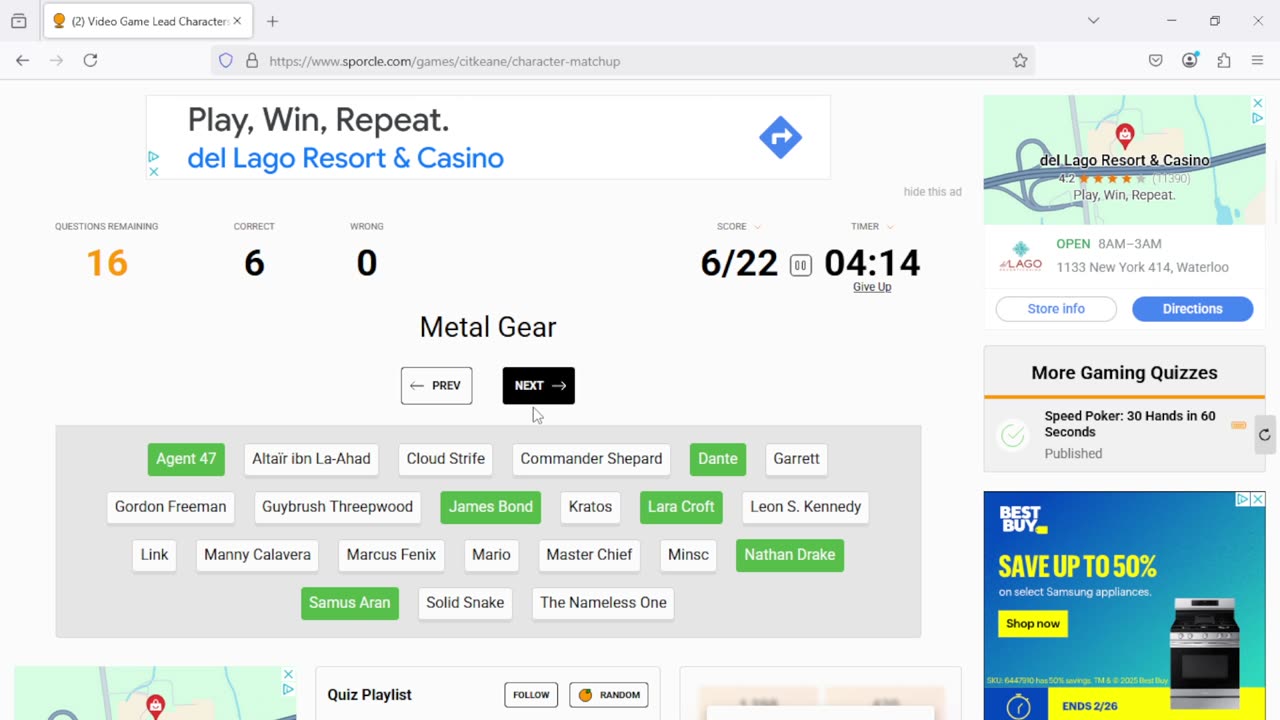Open the Firefox hamburger menu

(x=1258, y=61)
